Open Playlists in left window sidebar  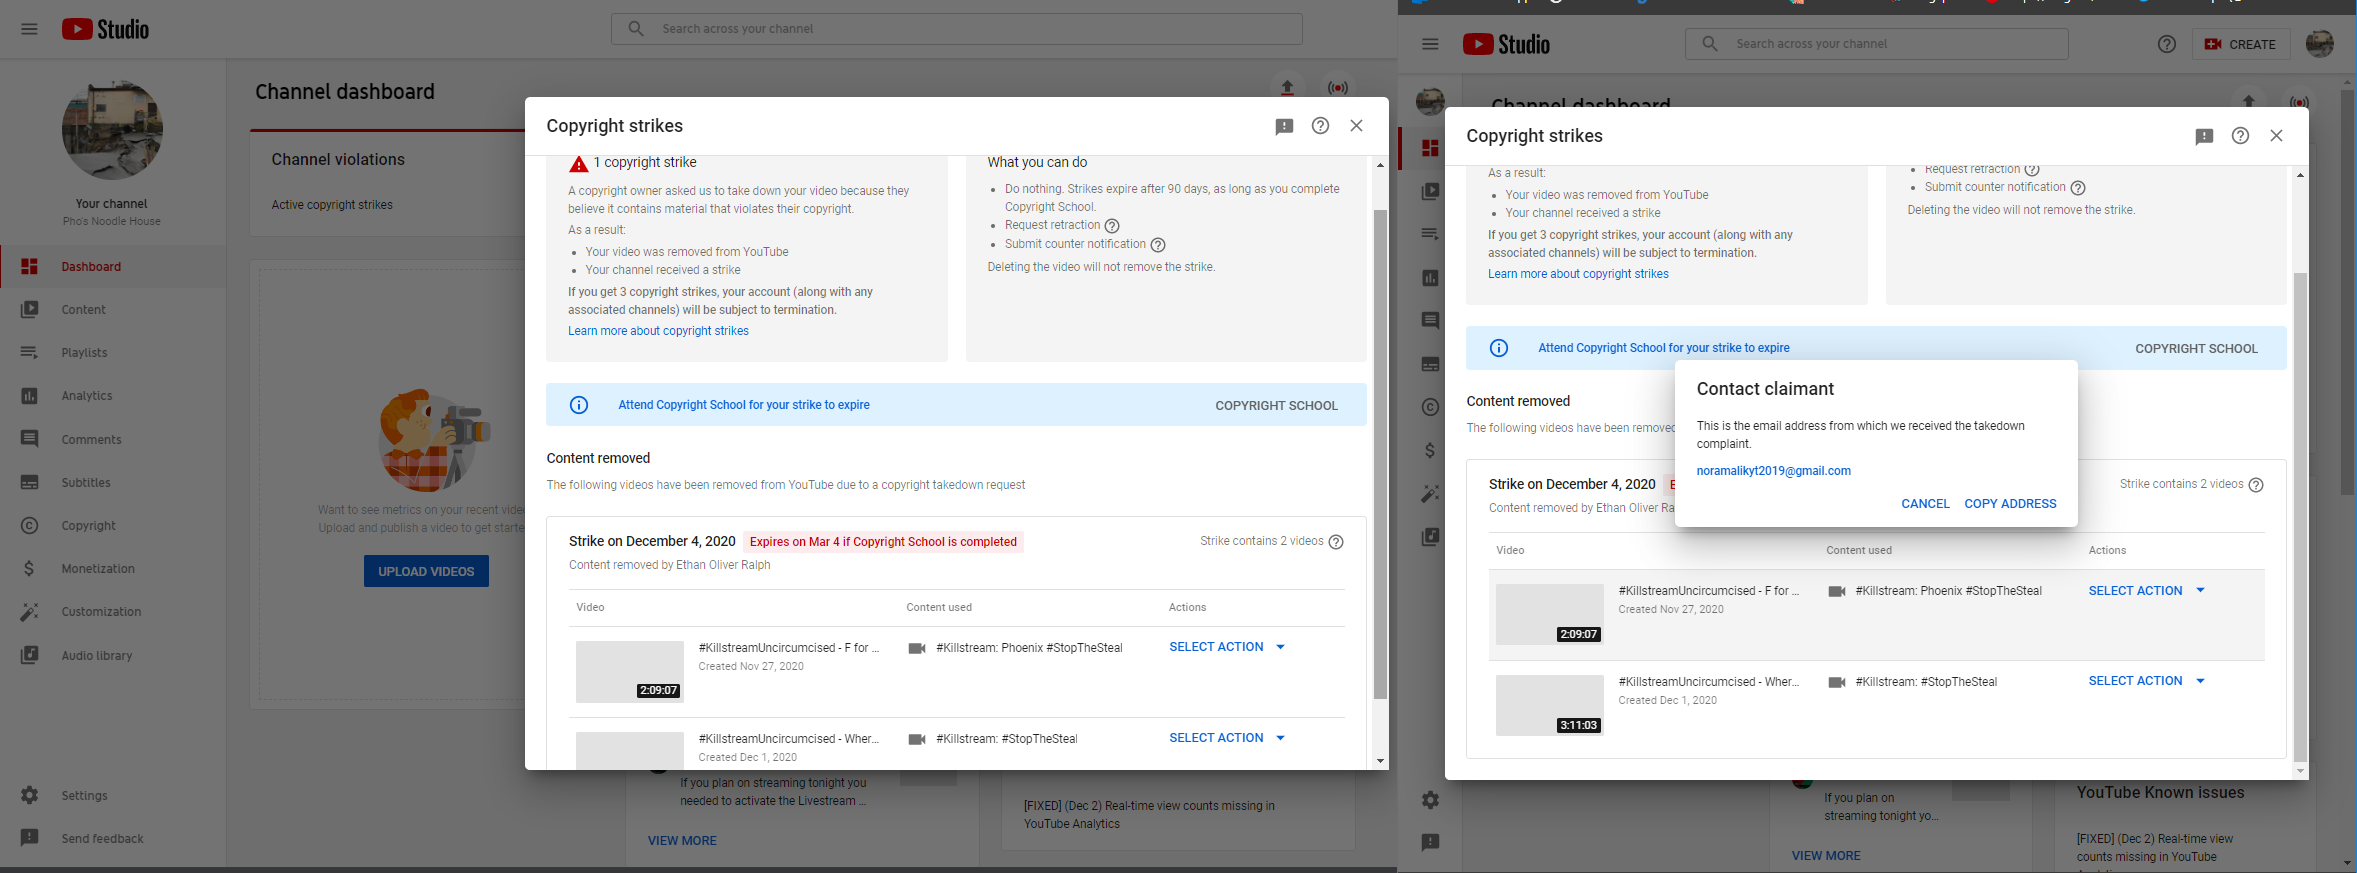pos(113,353)
